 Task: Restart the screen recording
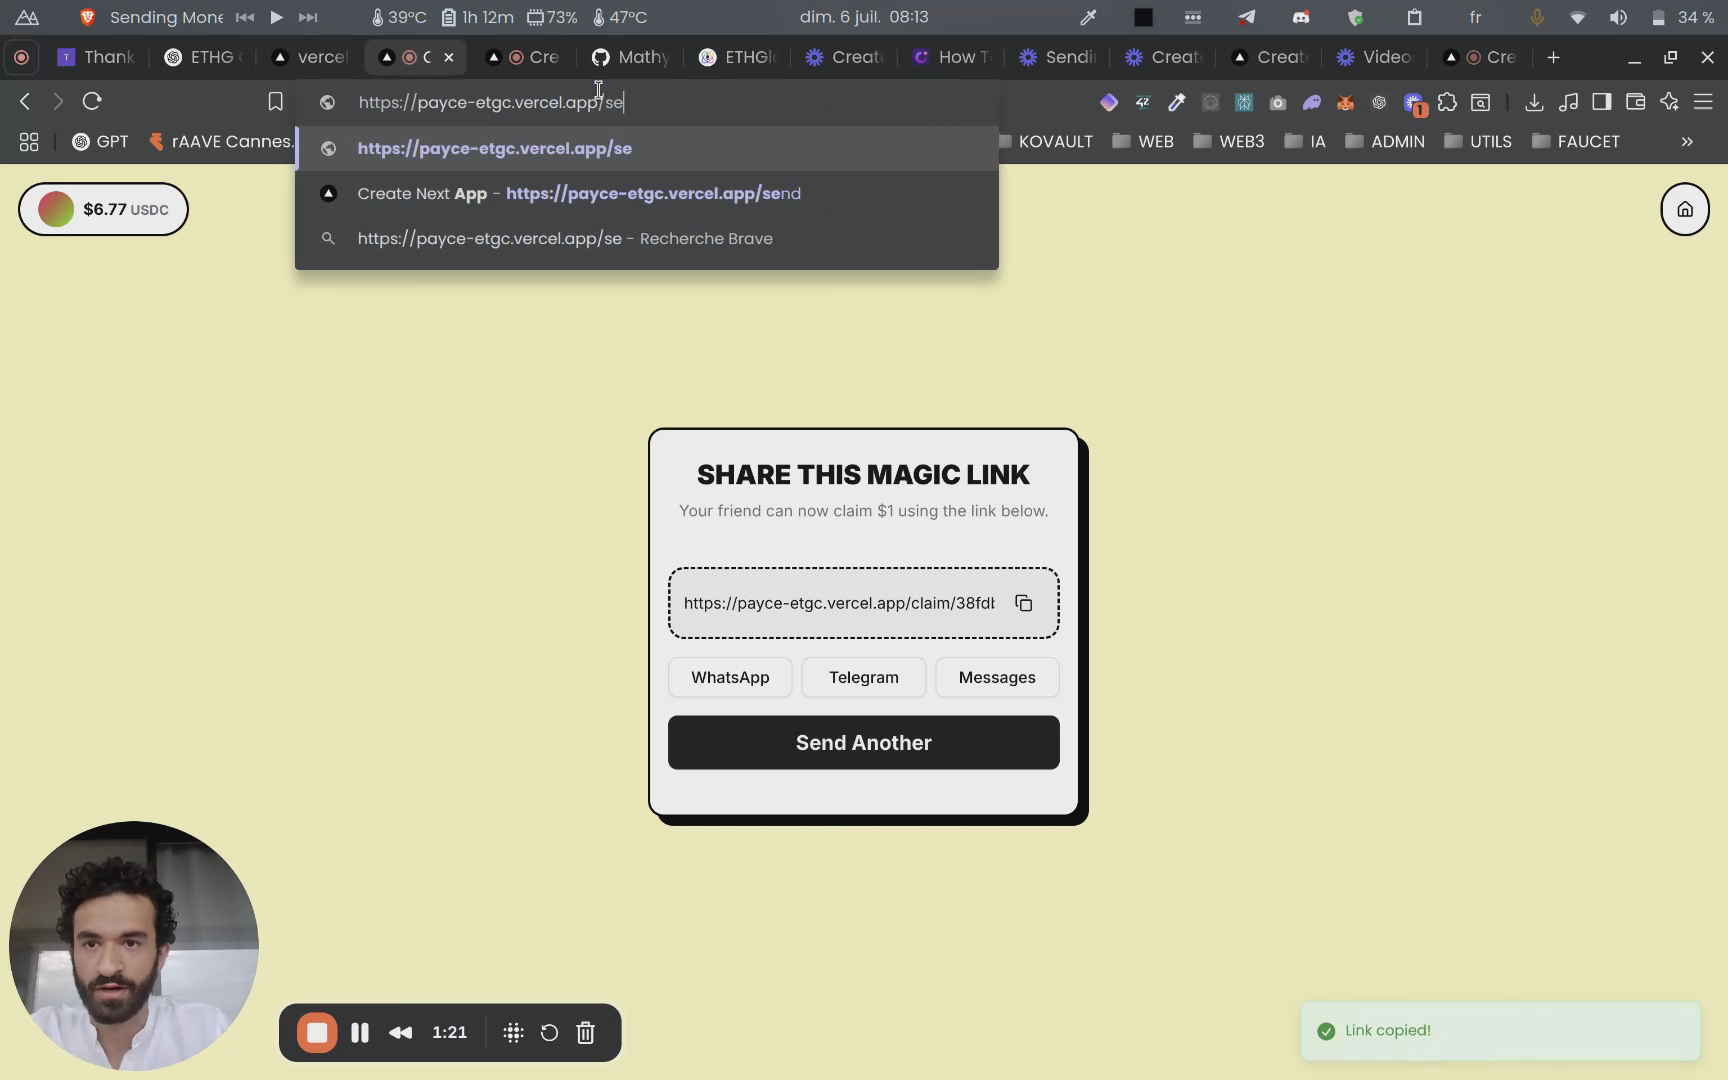549,1033
